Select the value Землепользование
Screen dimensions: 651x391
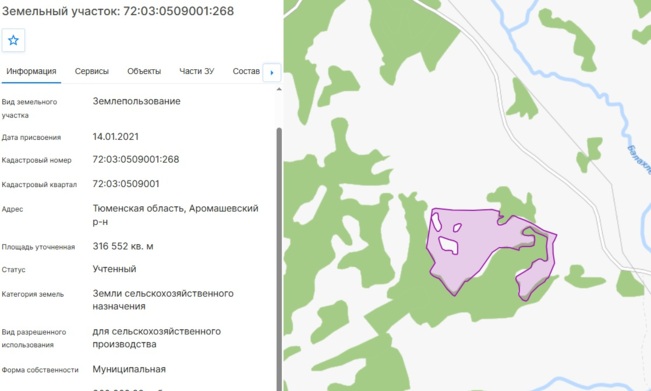[137, 101]
